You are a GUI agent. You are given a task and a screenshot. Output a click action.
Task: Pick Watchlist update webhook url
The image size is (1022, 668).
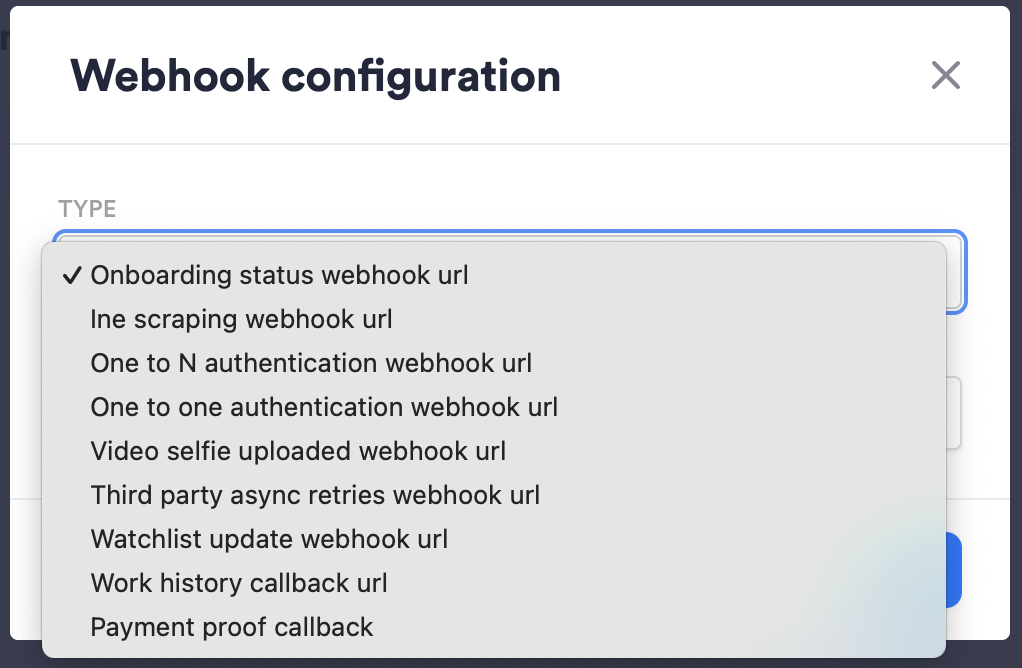(269, 539)
